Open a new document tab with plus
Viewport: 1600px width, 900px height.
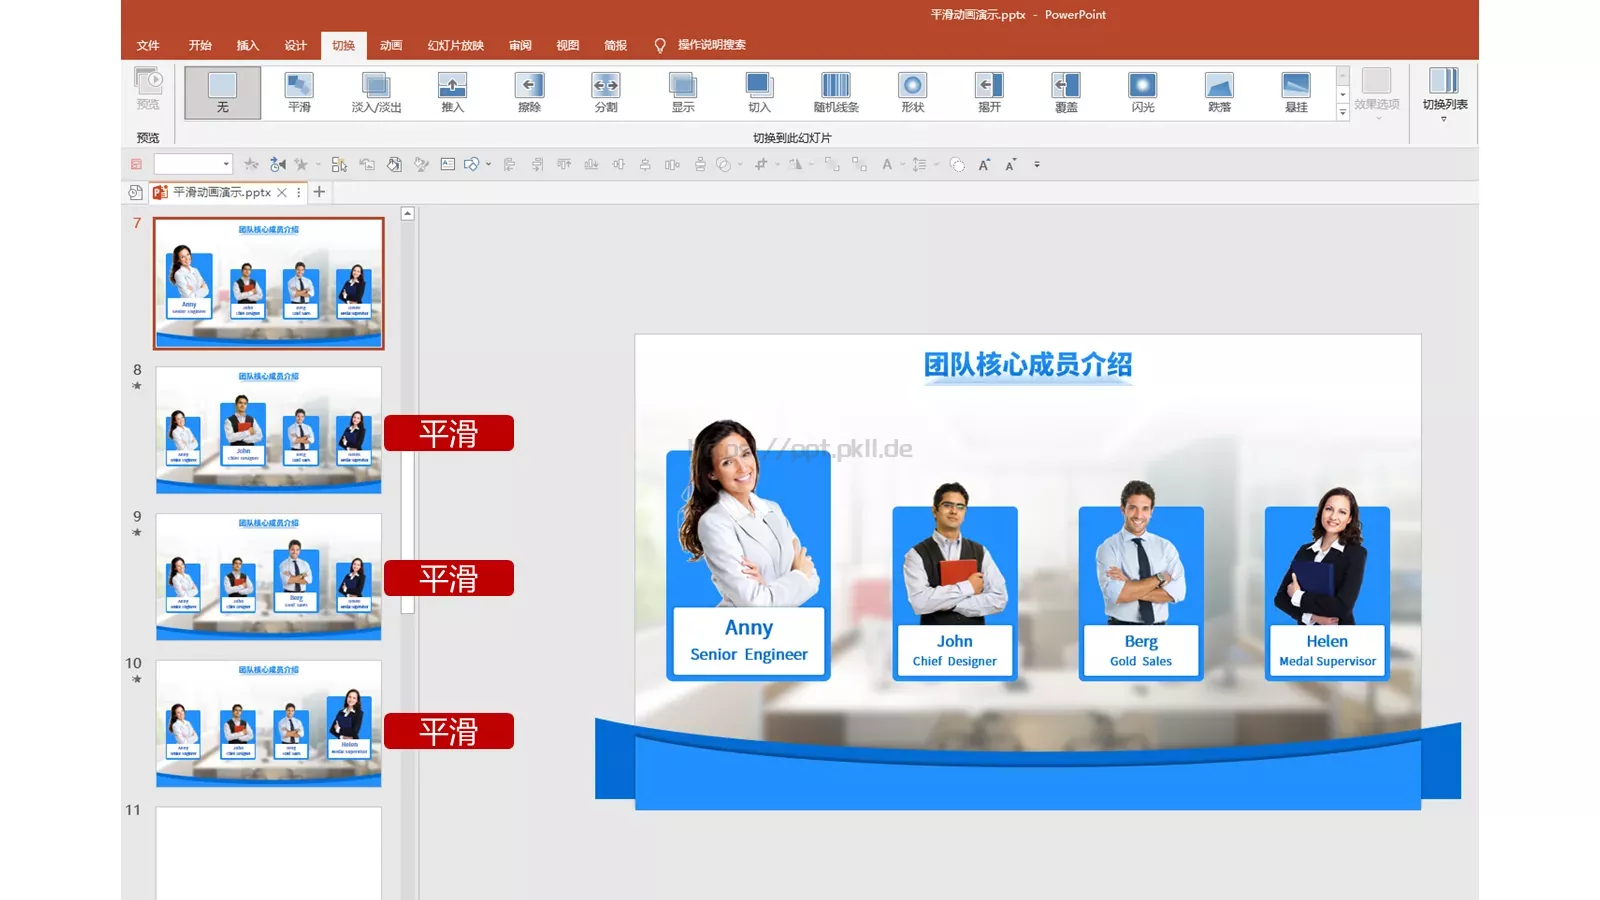tap(319, 192)
